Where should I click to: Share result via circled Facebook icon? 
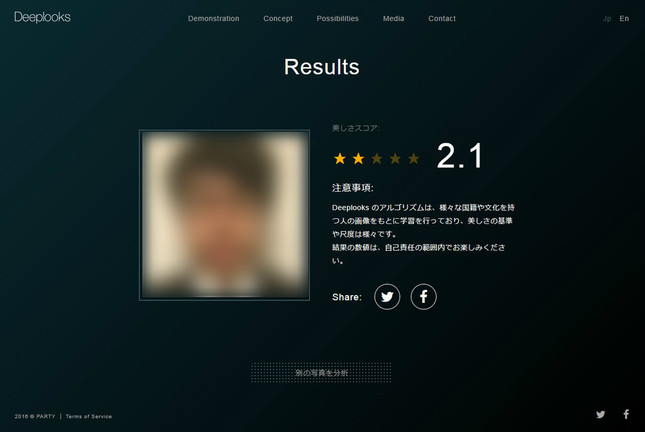(x=424, y=297)
